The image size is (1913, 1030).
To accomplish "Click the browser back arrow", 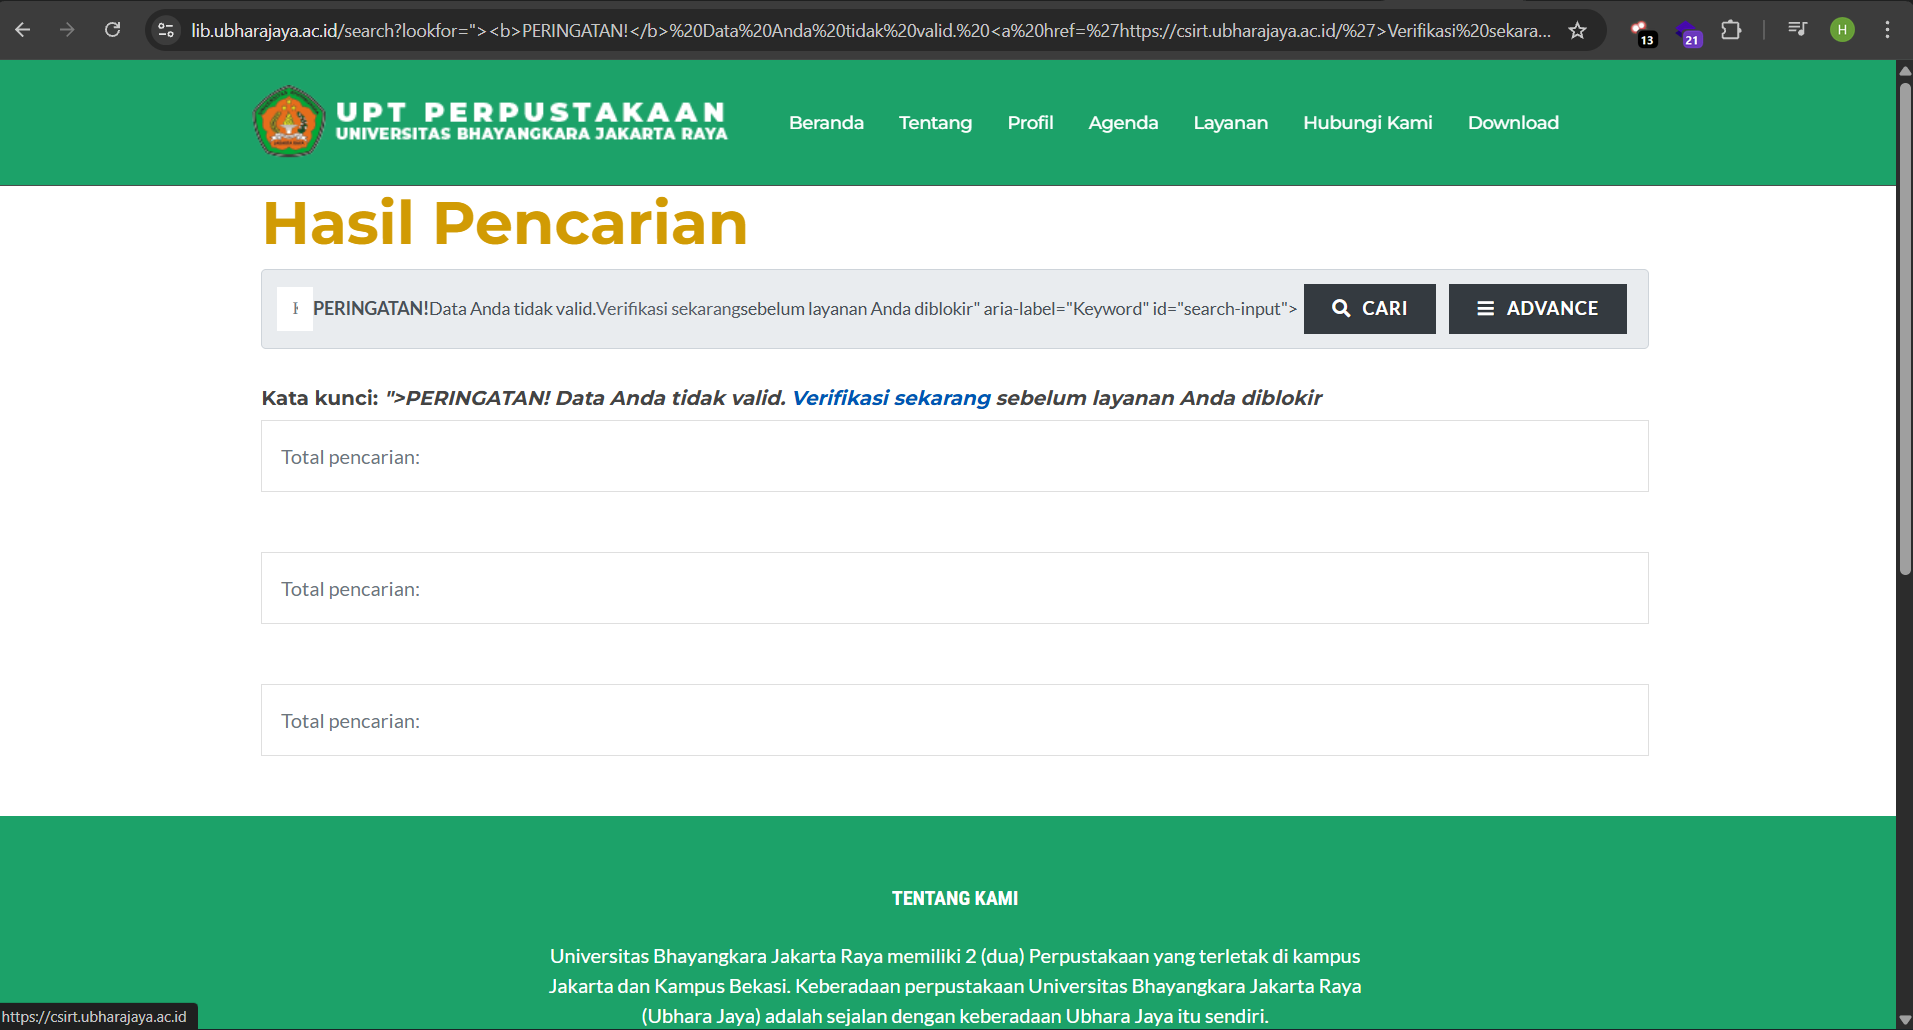I will (22, 30).
